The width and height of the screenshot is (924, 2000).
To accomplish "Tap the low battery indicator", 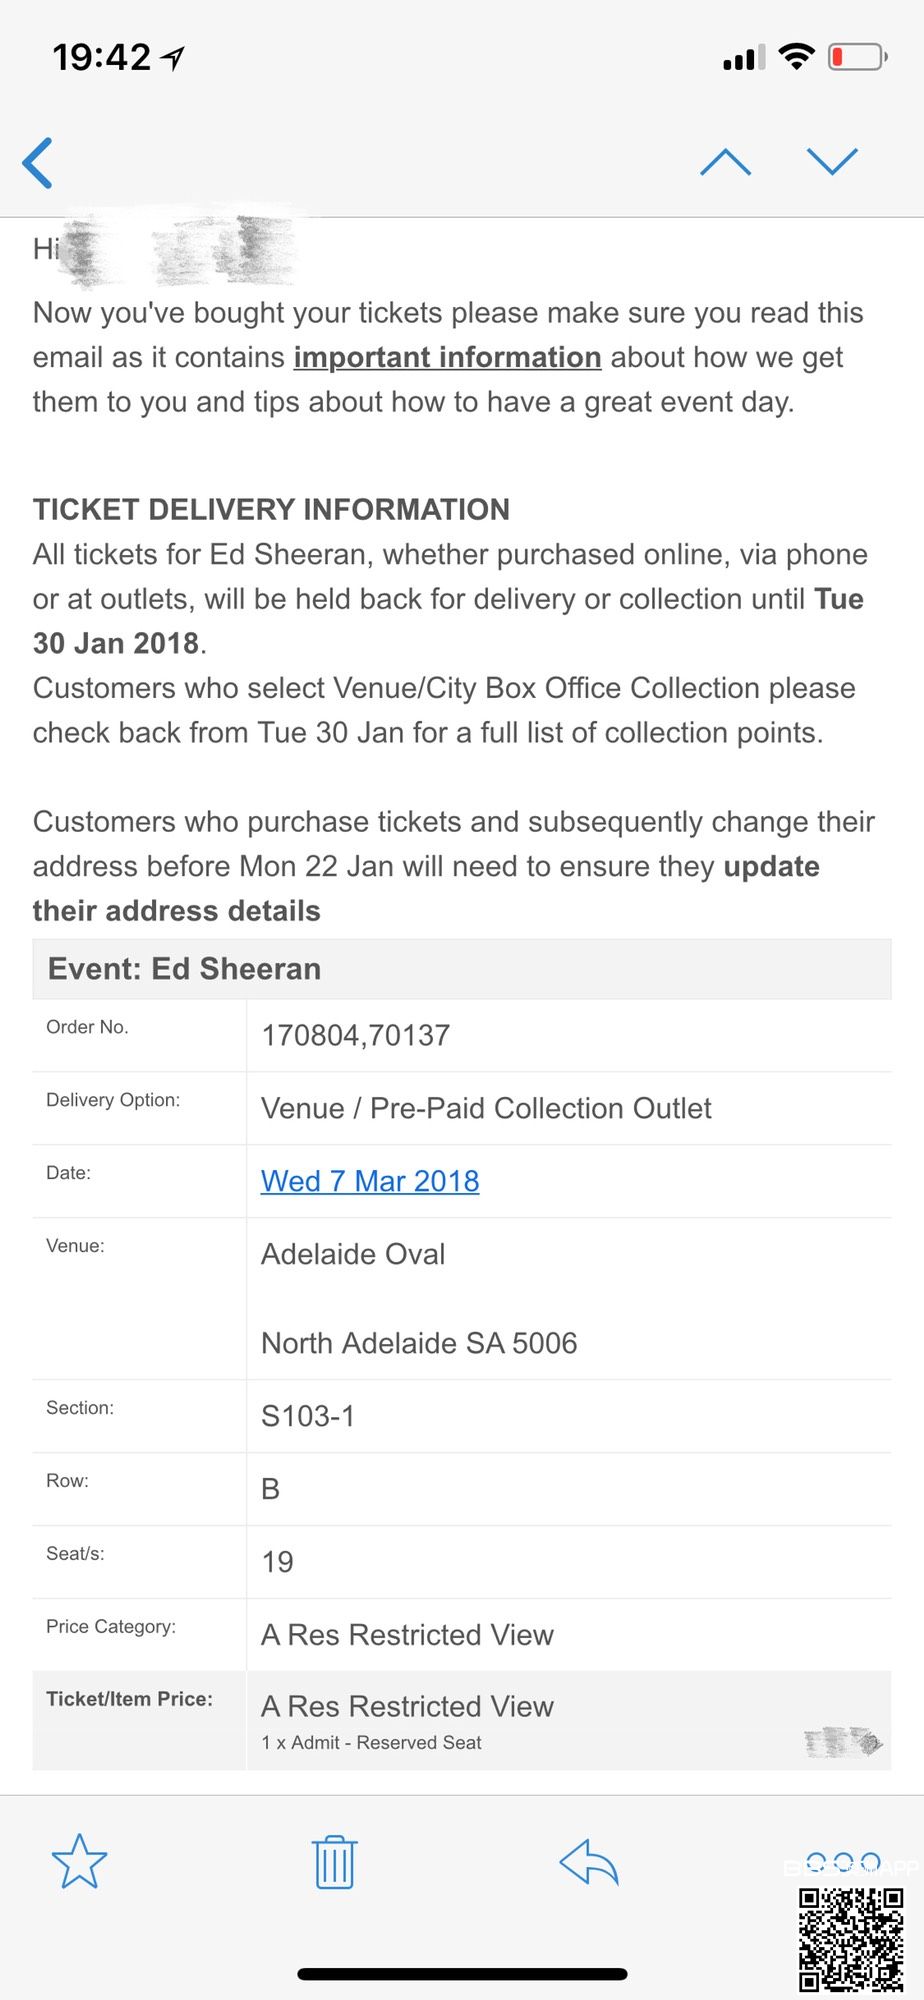I will click(857, 57).
